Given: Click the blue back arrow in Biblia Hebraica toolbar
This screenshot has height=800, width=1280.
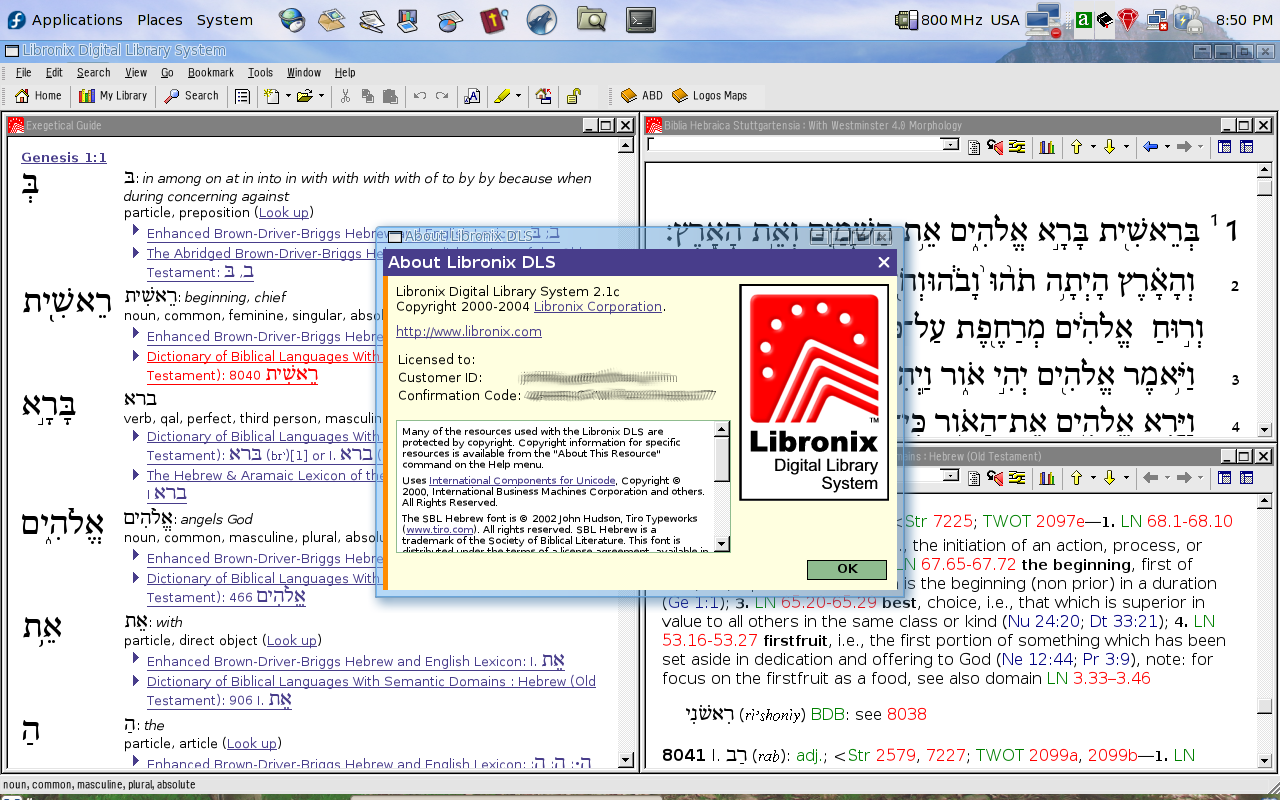Looking at the screenshot, I should [x=1150, y=147].
